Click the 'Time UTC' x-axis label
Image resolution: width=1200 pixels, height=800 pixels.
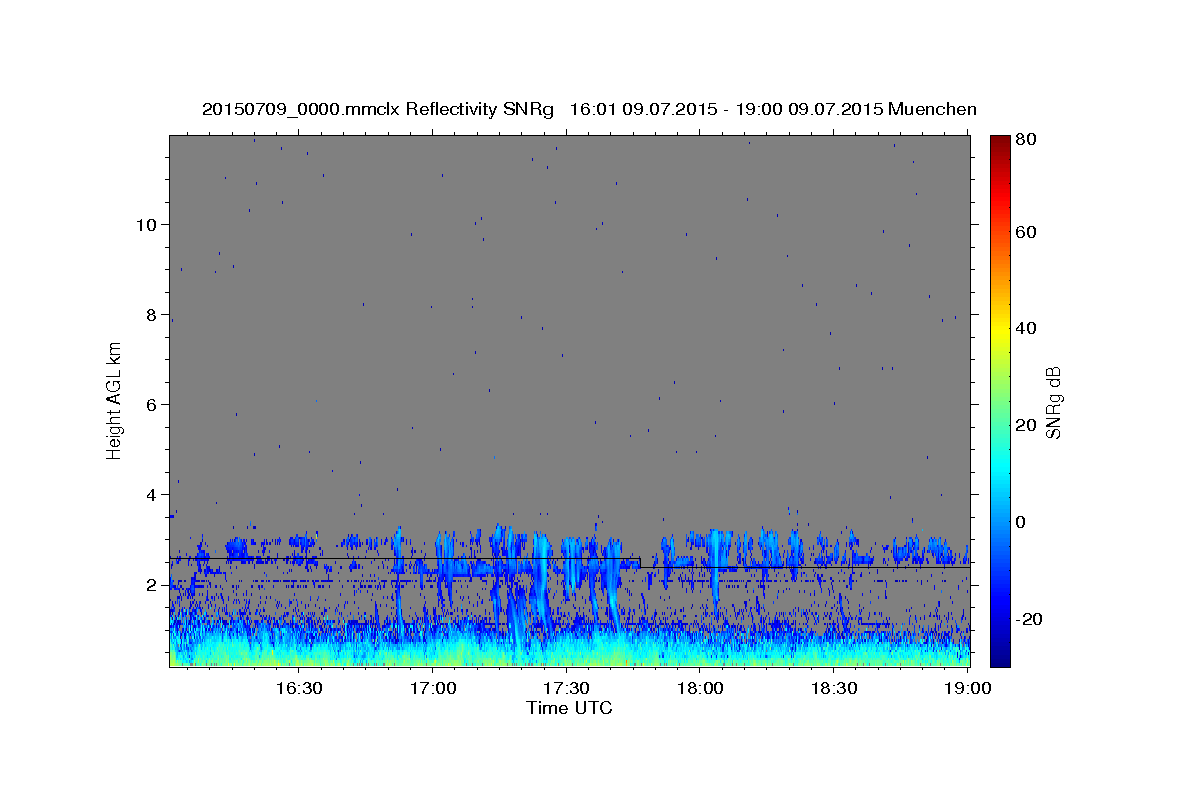coord(569,708)
